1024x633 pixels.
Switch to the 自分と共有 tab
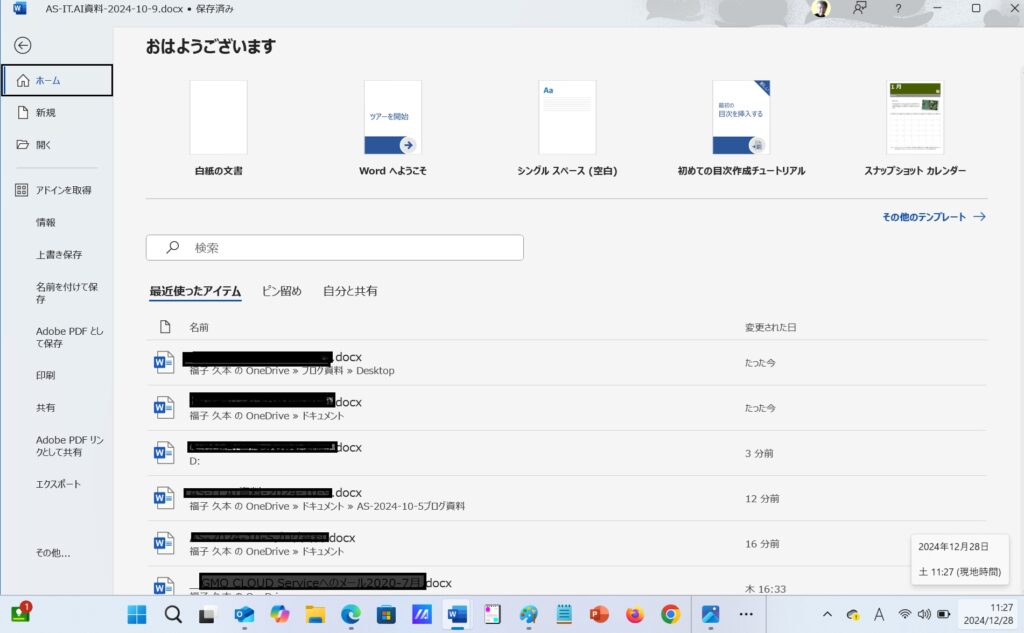(350, 291)
